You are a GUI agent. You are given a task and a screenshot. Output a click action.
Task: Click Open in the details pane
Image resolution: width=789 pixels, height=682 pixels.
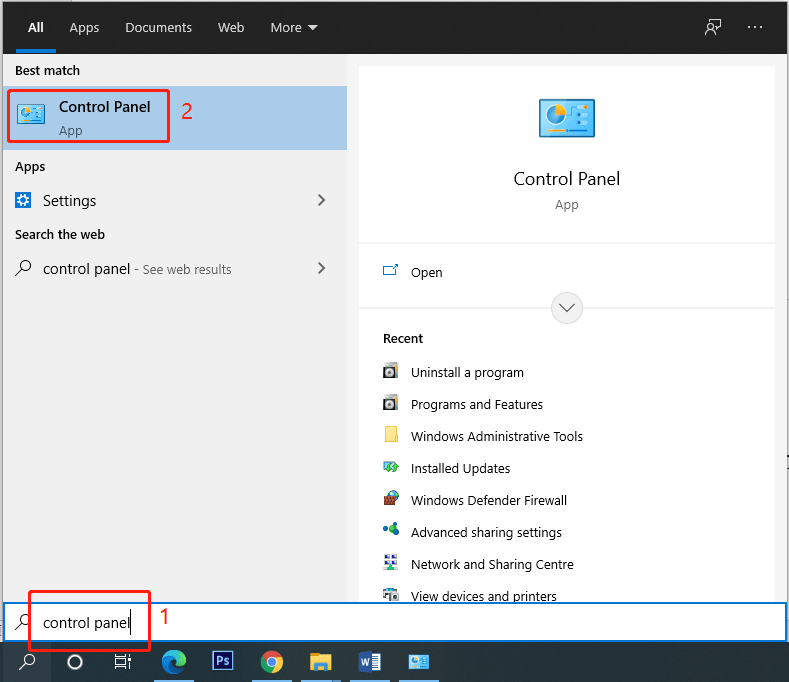426,272
